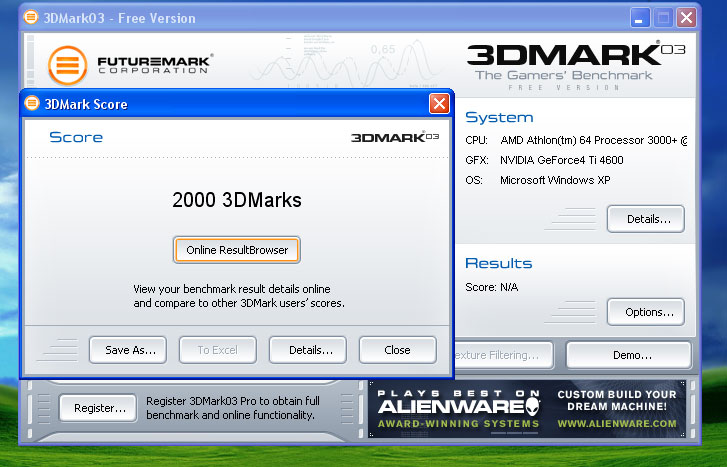Open System Details... in main window

645,218
